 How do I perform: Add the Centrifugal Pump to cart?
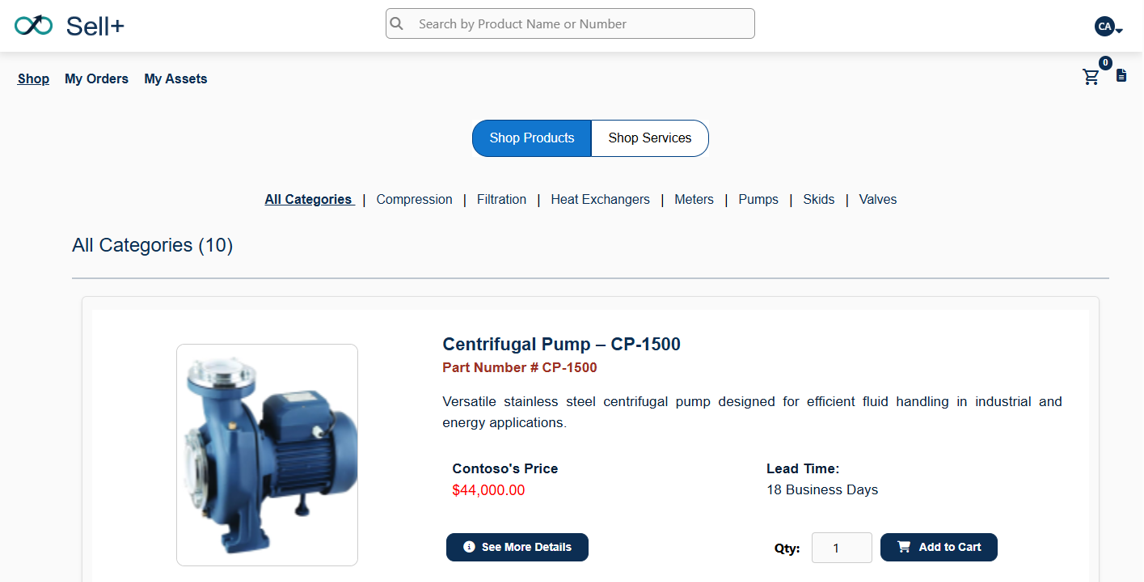point(938,547)
